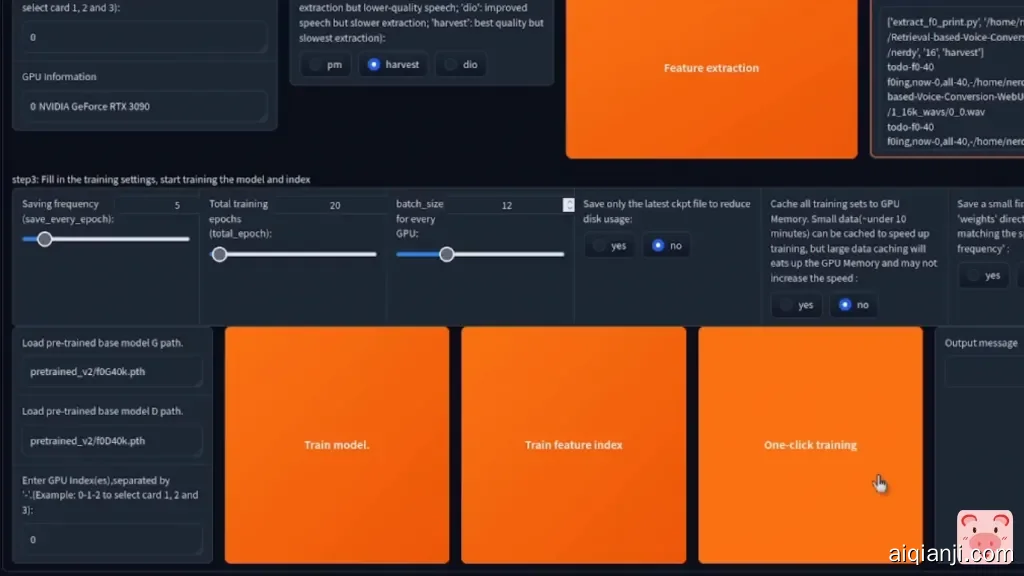Image resolution: width=1024 pixels, height=576 pixels.
Task: Choose "yes" to save only latest ckpt file
Action: [x=609, y=245]
